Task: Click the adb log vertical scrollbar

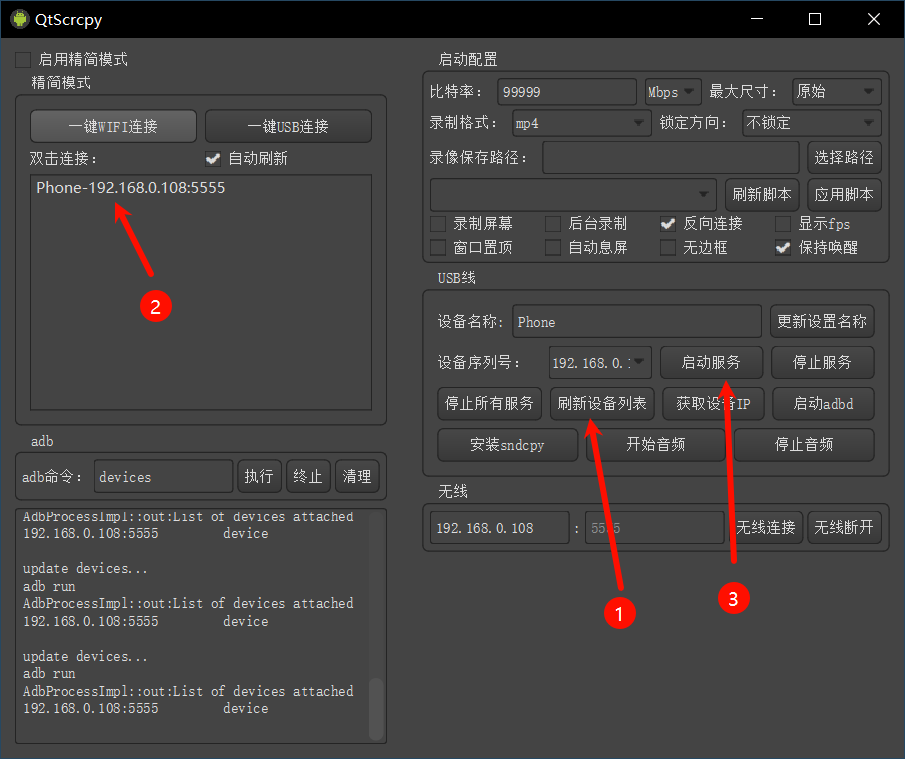Action: (376, 708)
